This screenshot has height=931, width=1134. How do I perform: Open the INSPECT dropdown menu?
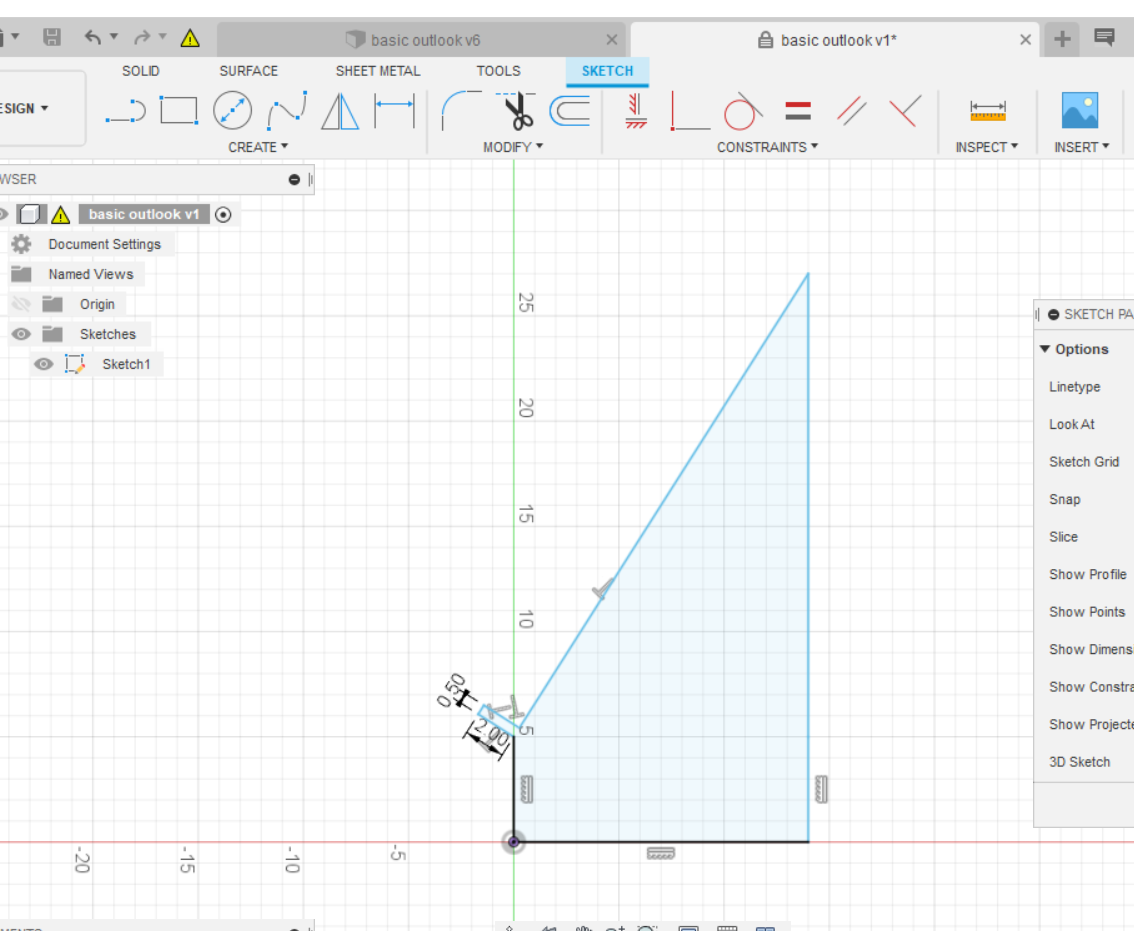986,147
